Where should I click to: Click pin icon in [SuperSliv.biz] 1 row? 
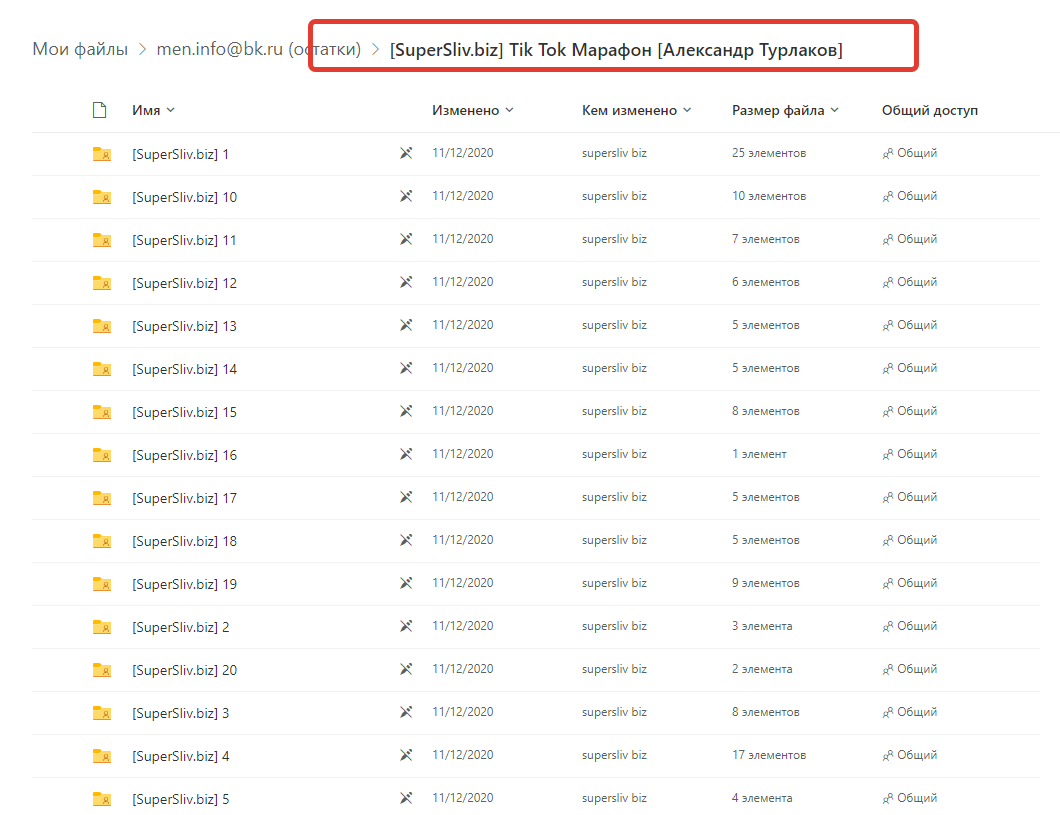[x=406, y=153]
